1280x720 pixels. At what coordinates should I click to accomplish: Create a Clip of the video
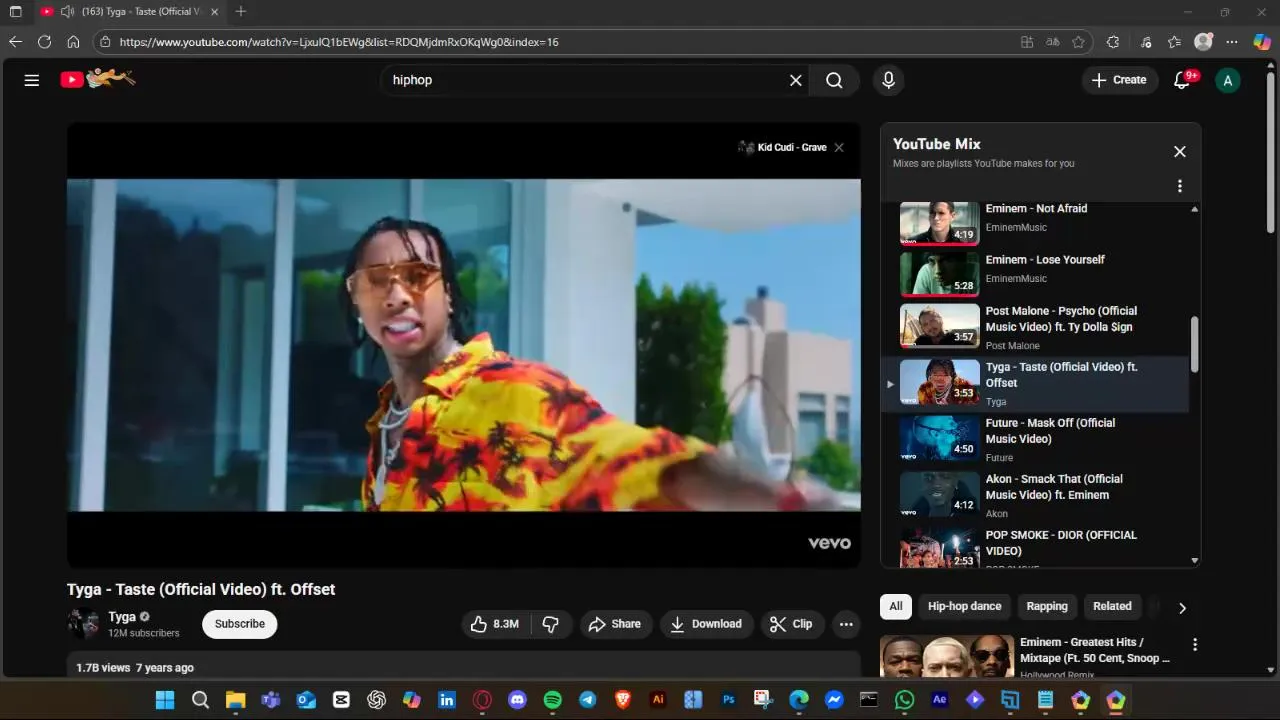(x=791, y=624)
